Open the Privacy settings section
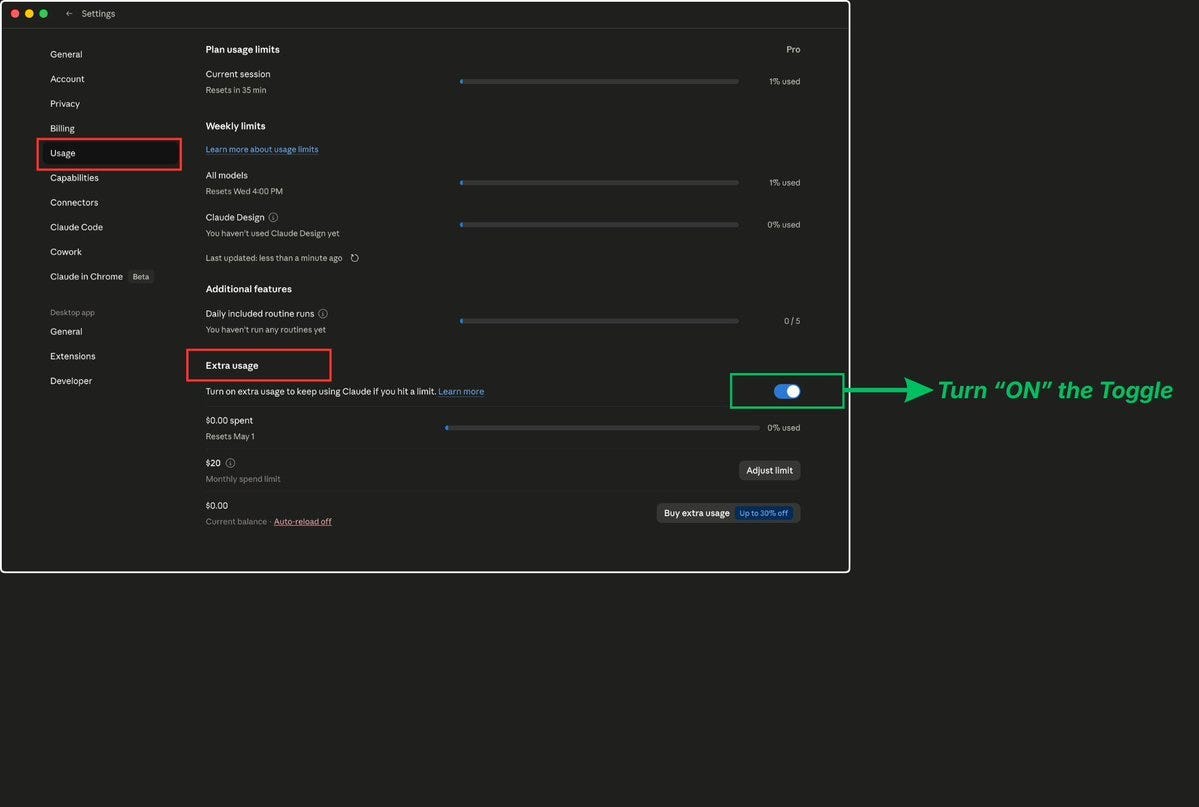The width and height of the screenshot is (1199, 807). point(65,103)
